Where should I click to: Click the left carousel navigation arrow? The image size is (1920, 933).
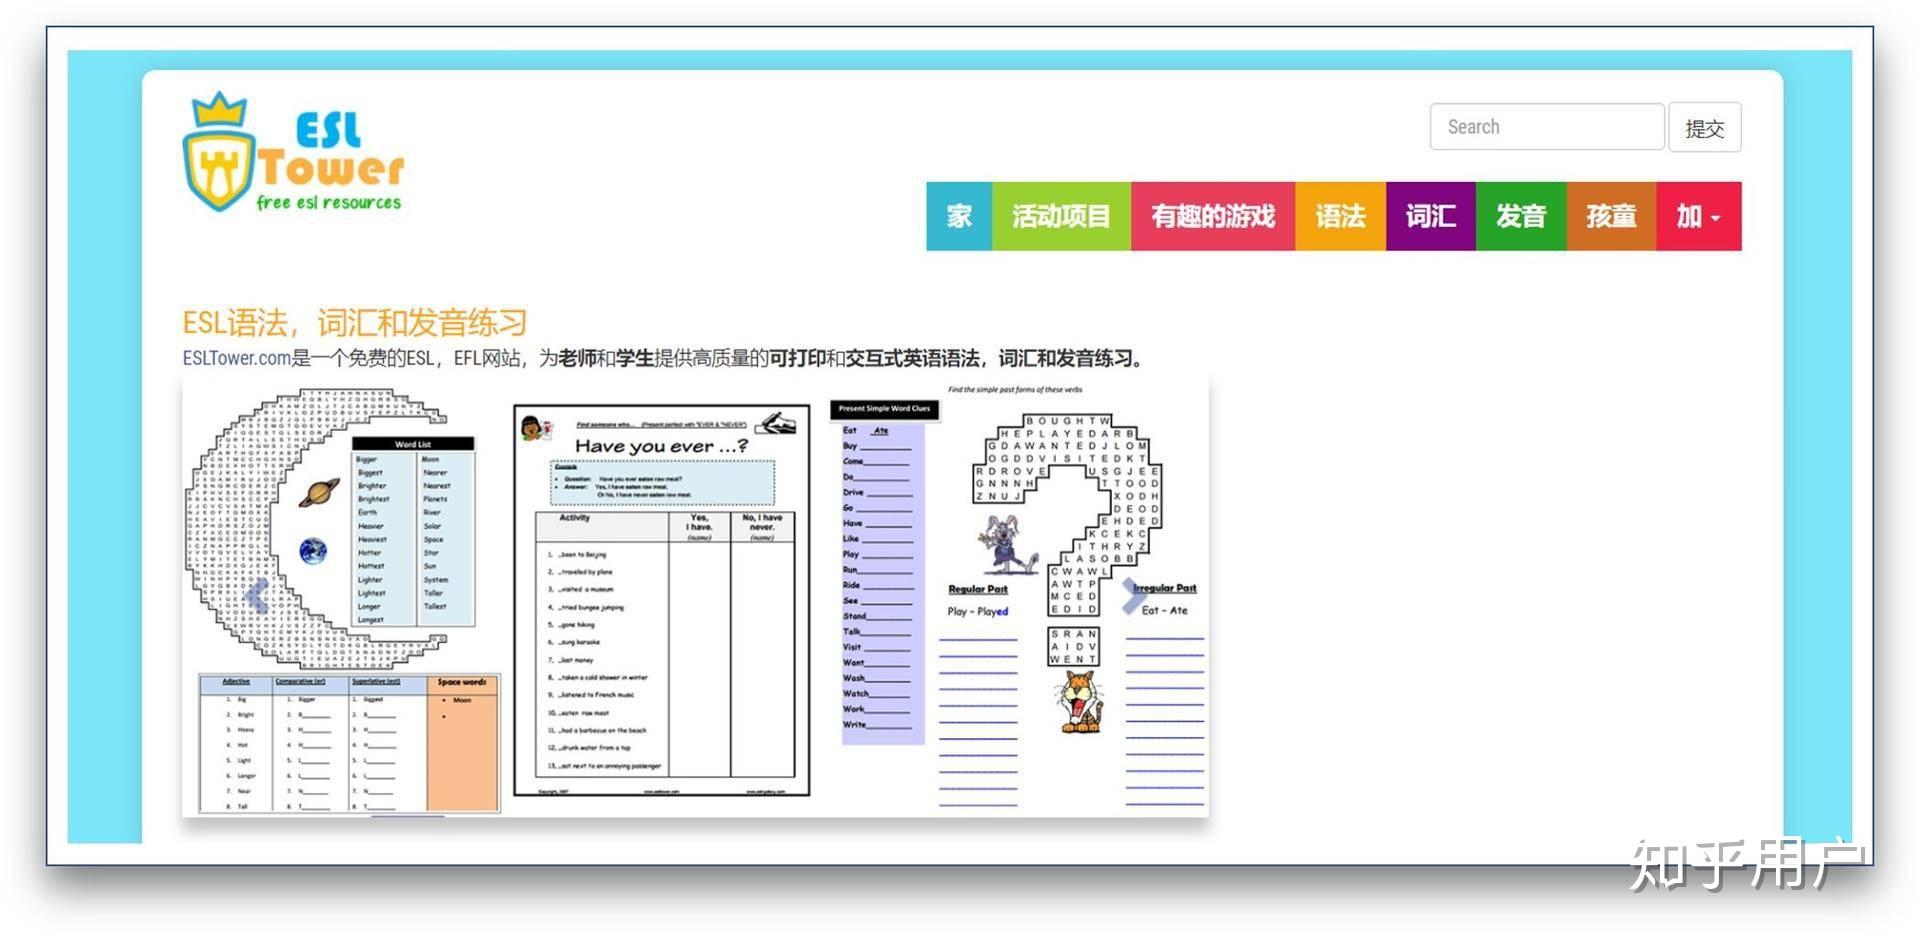256,594
